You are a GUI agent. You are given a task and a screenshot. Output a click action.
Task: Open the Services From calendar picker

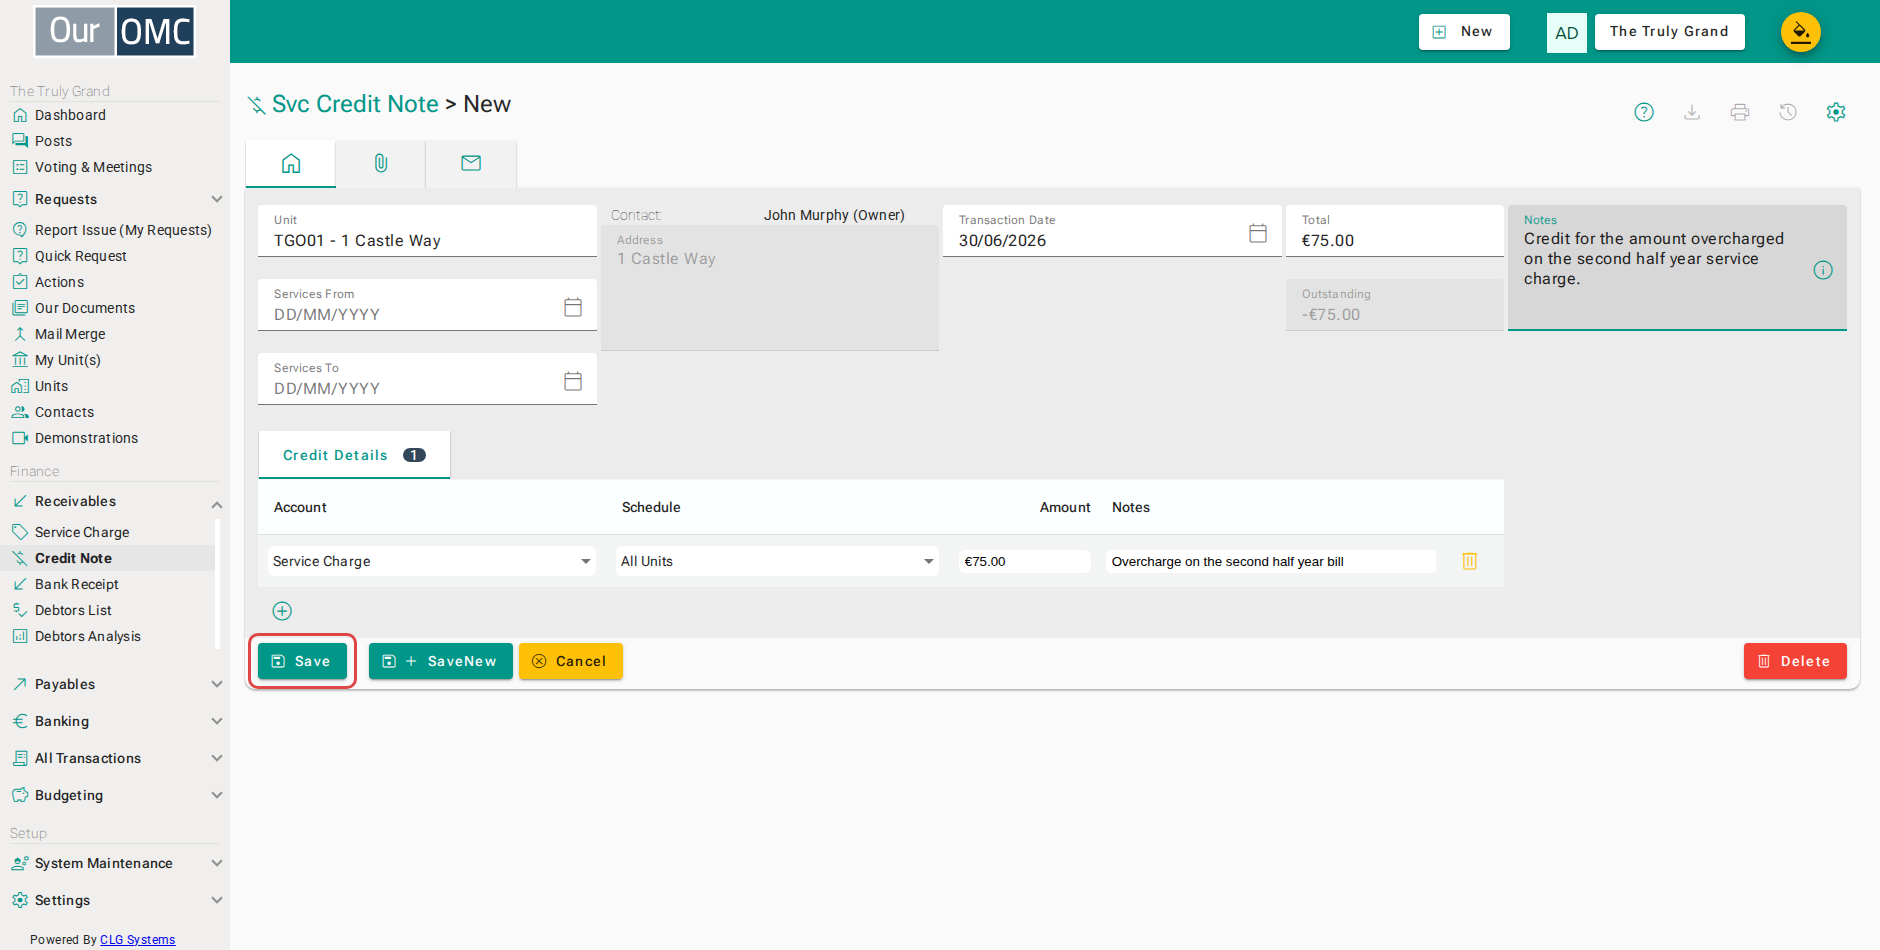tap(573, 307)
